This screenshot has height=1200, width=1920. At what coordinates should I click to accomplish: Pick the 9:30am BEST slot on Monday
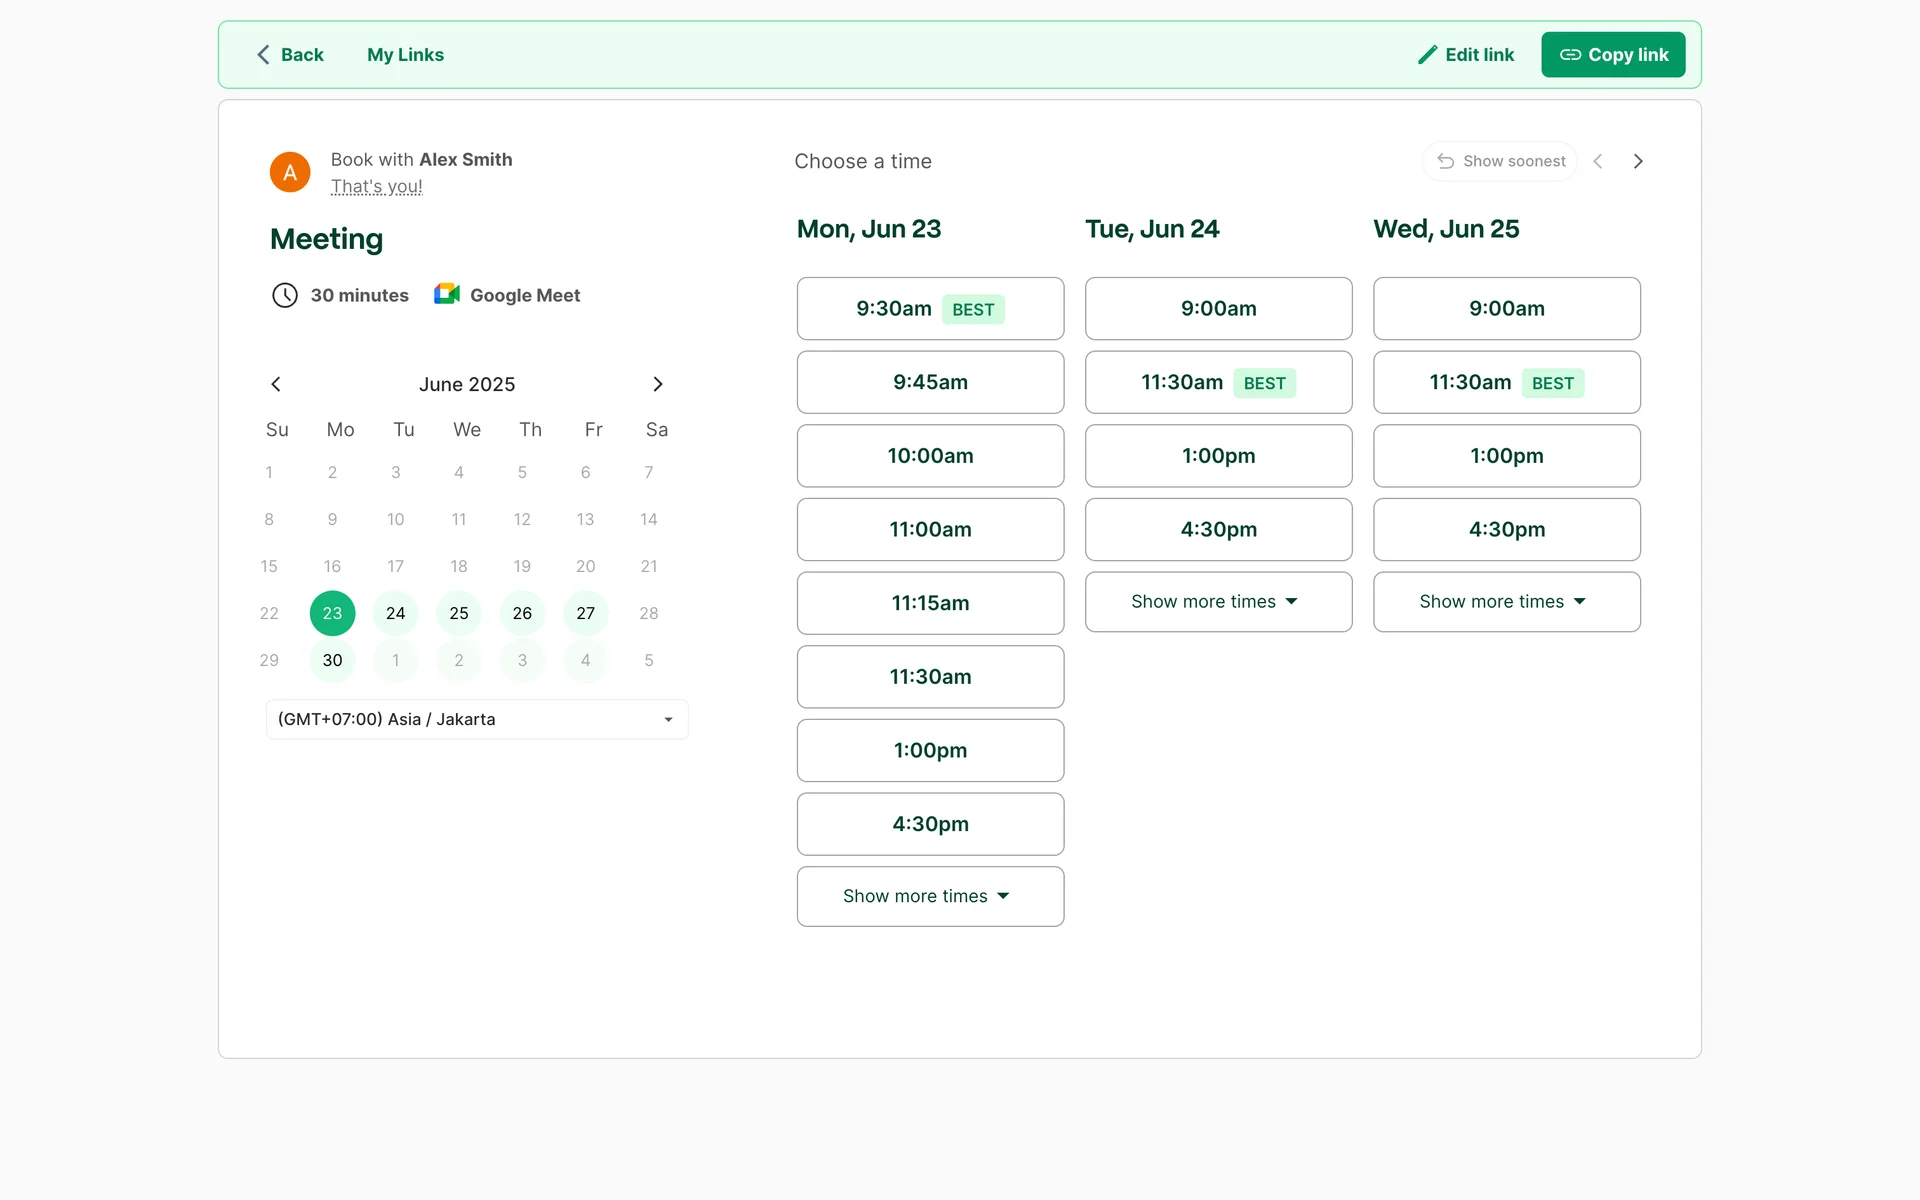[x=929, y=309]
